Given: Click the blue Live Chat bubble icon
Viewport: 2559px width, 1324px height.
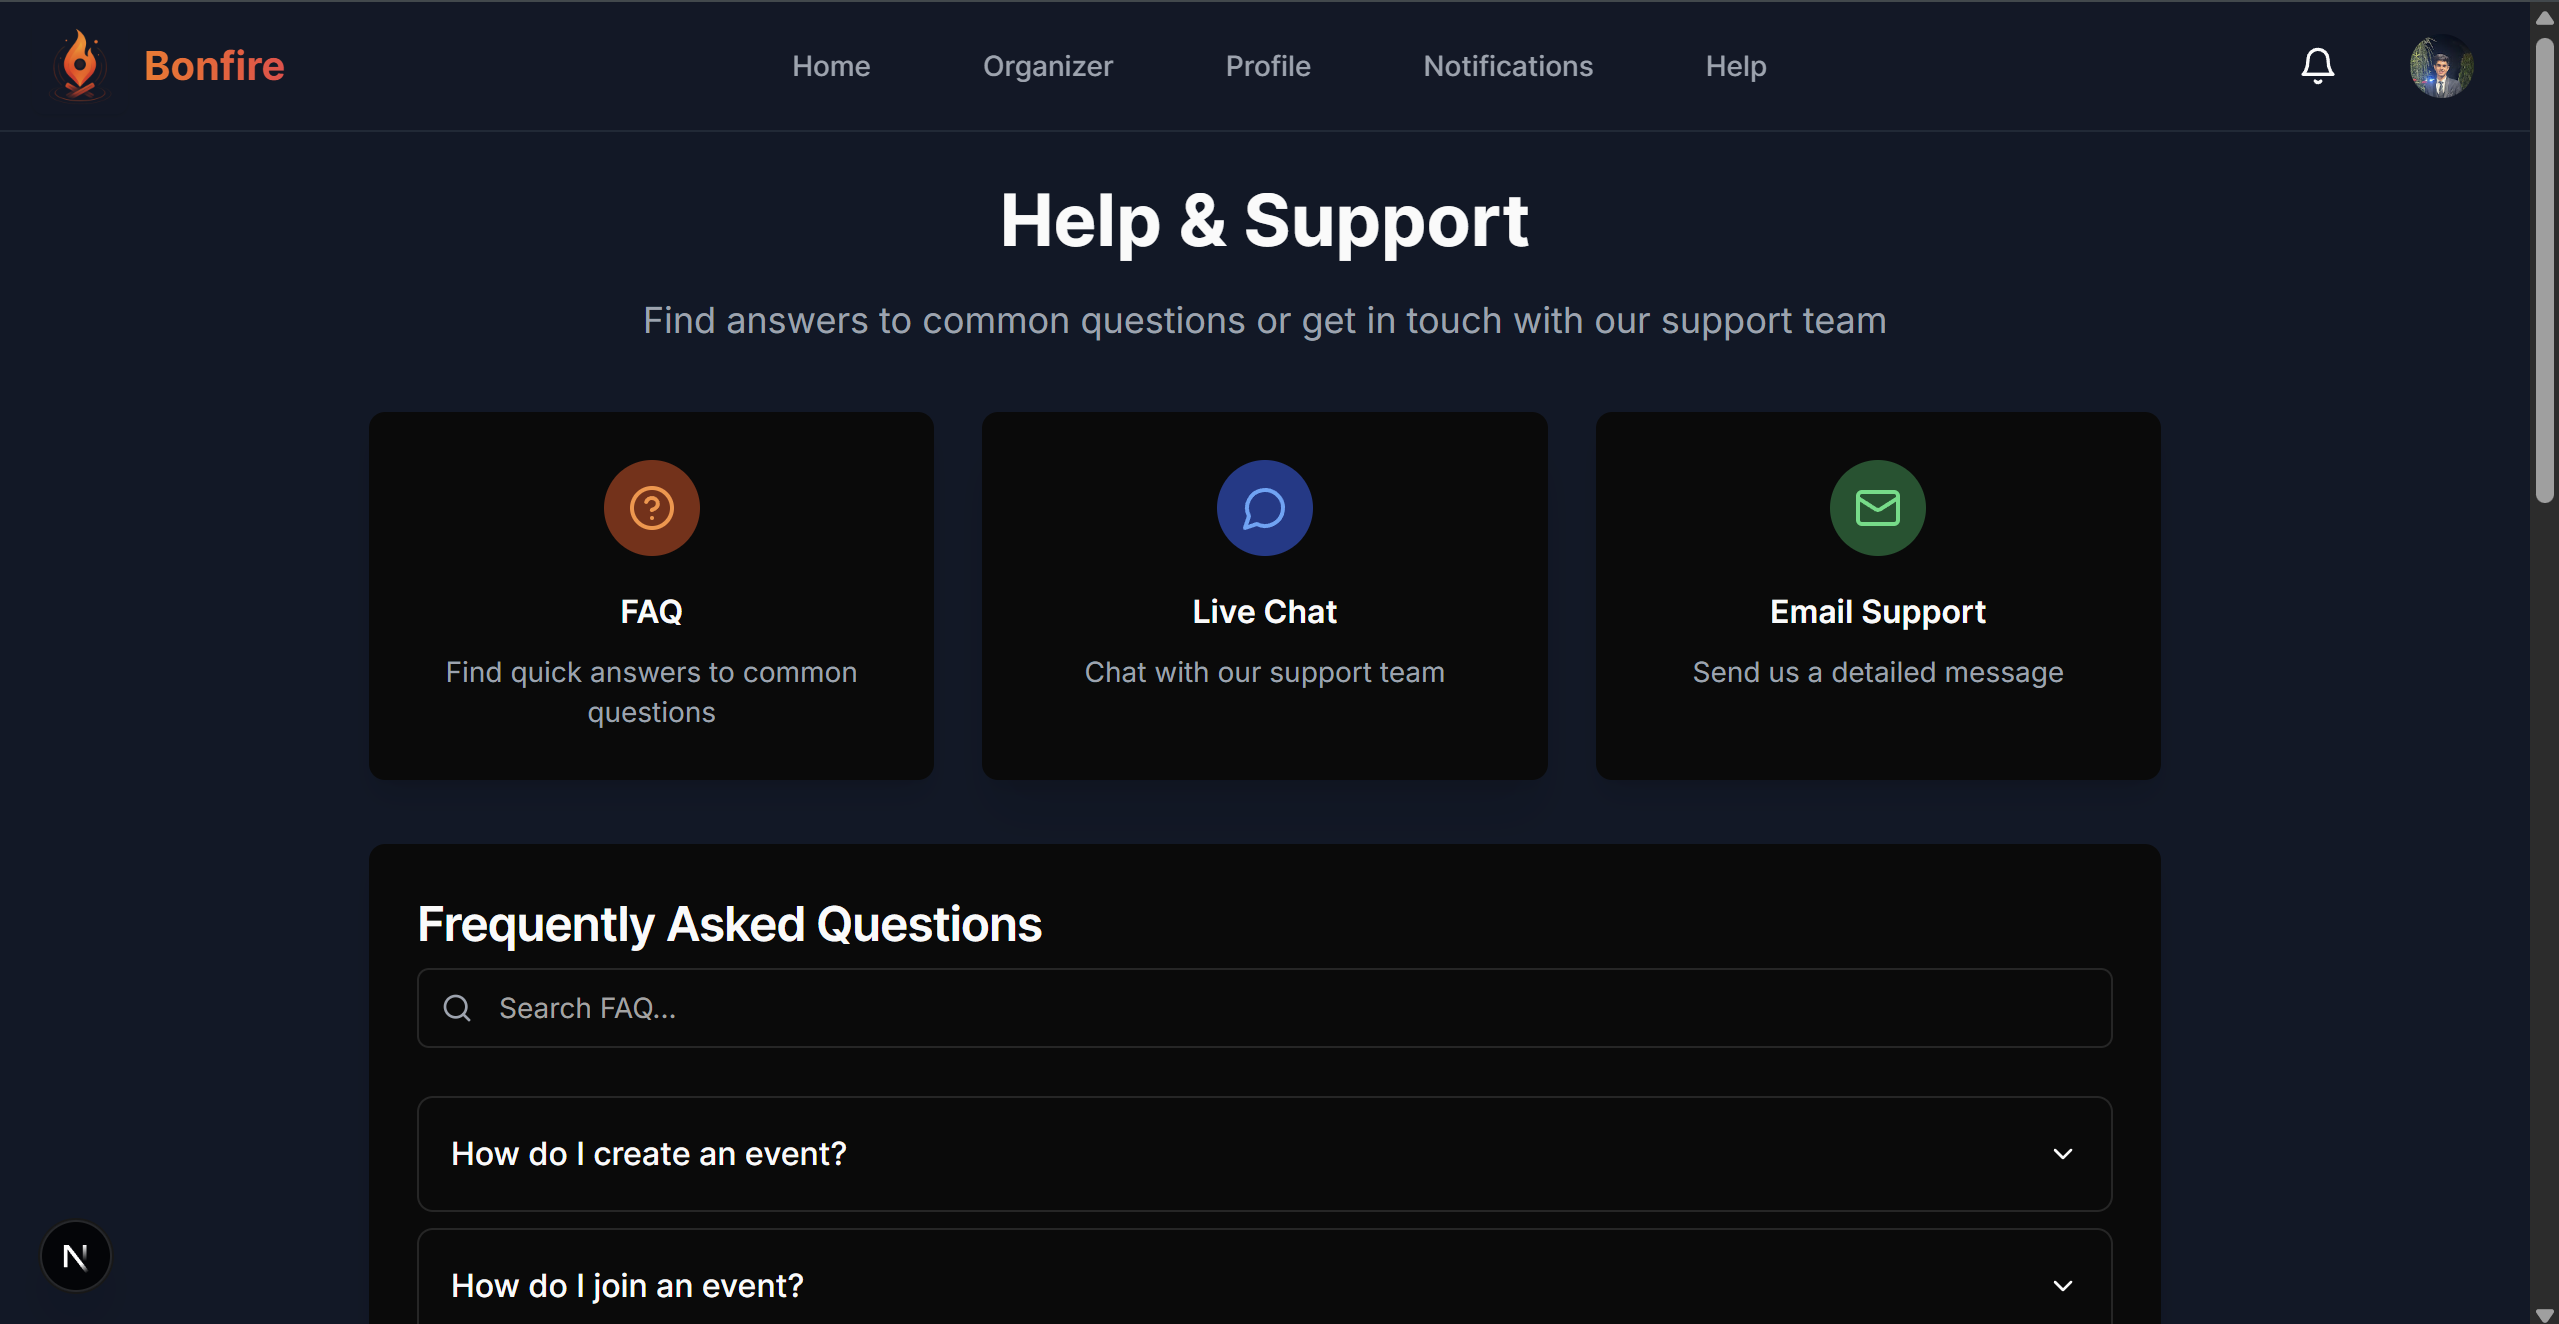Looking at the screenshot, I should (1264, 508).
